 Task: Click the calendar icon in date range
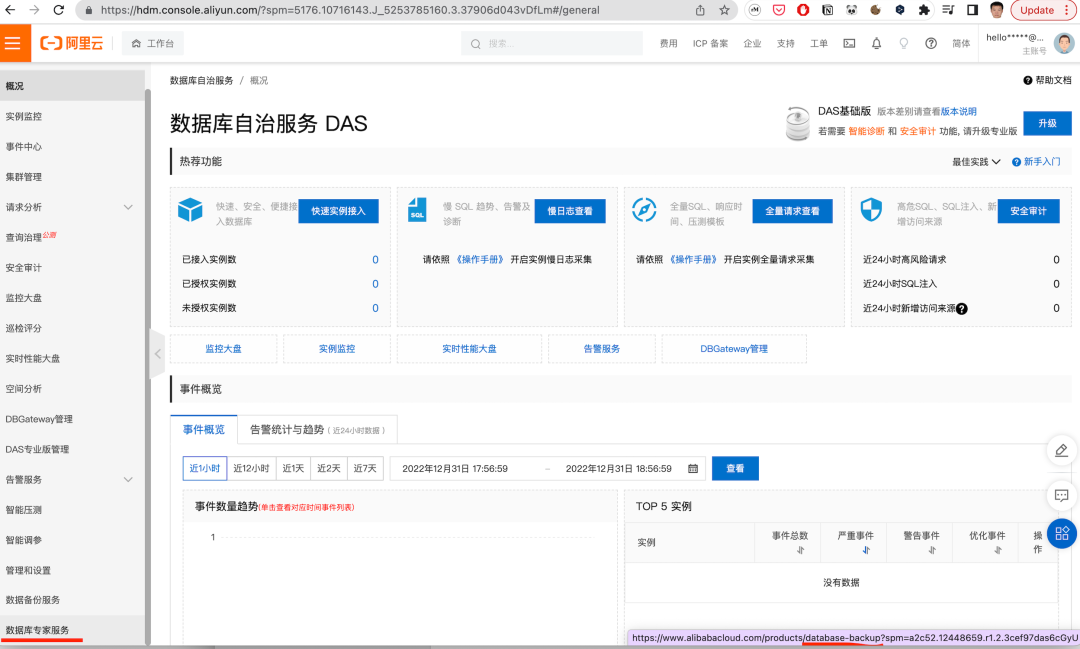693,468
